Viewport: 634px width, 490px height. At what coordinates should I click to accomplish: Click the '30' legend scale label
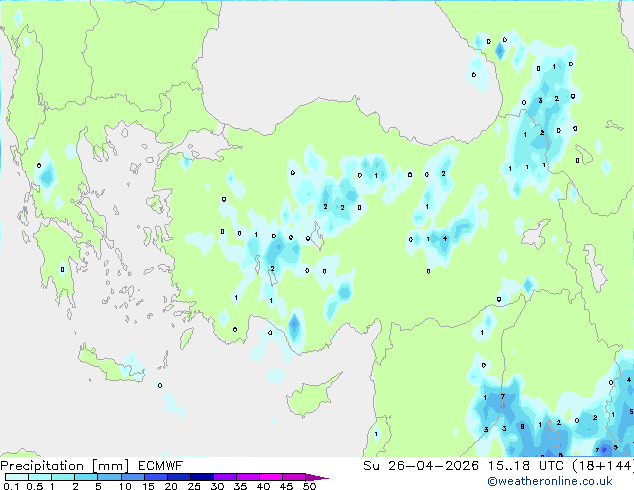click(x=217, y=486)
